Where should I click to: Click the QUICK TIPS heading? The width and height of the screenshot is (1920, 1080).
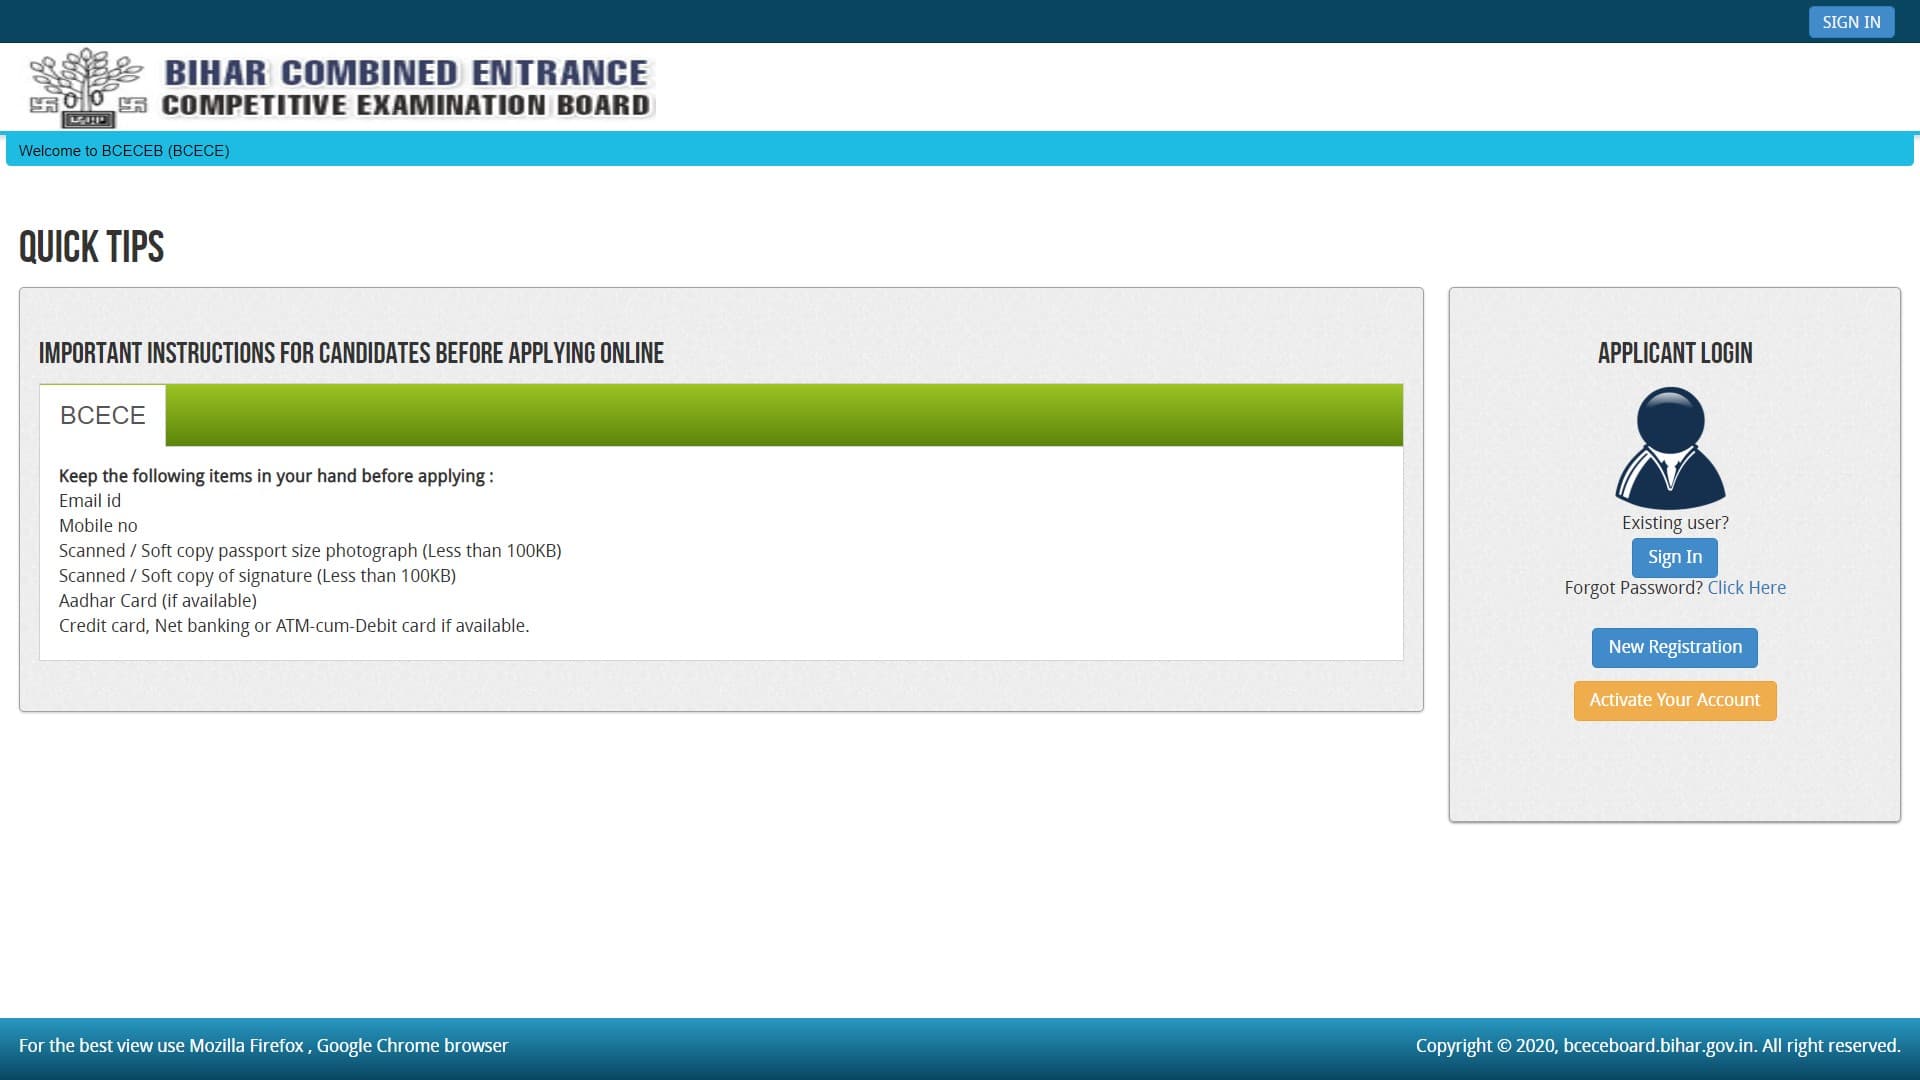click(x=91, y=247)
